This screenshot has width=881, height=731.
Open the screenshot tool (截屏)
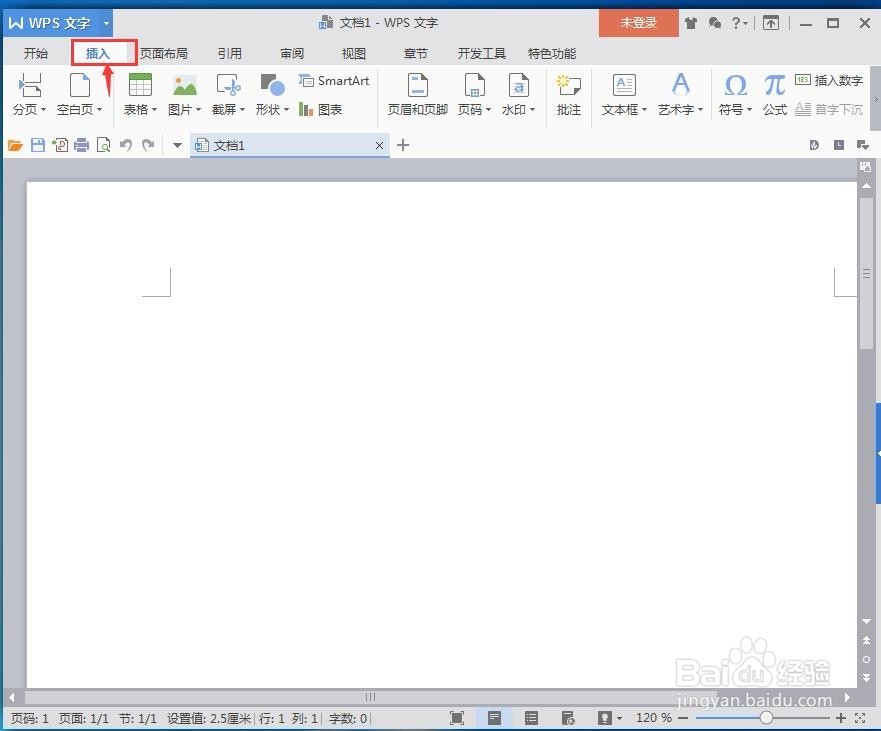pos(228,94)
